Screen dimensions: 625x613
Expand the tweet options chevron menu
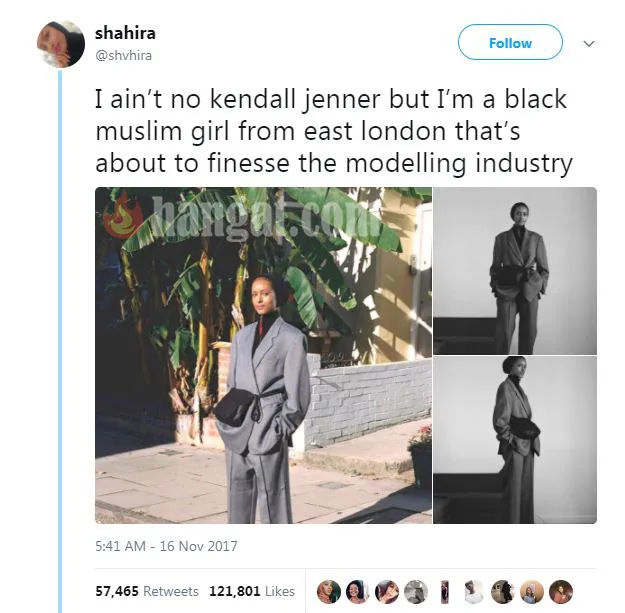[x=589, y=43]
